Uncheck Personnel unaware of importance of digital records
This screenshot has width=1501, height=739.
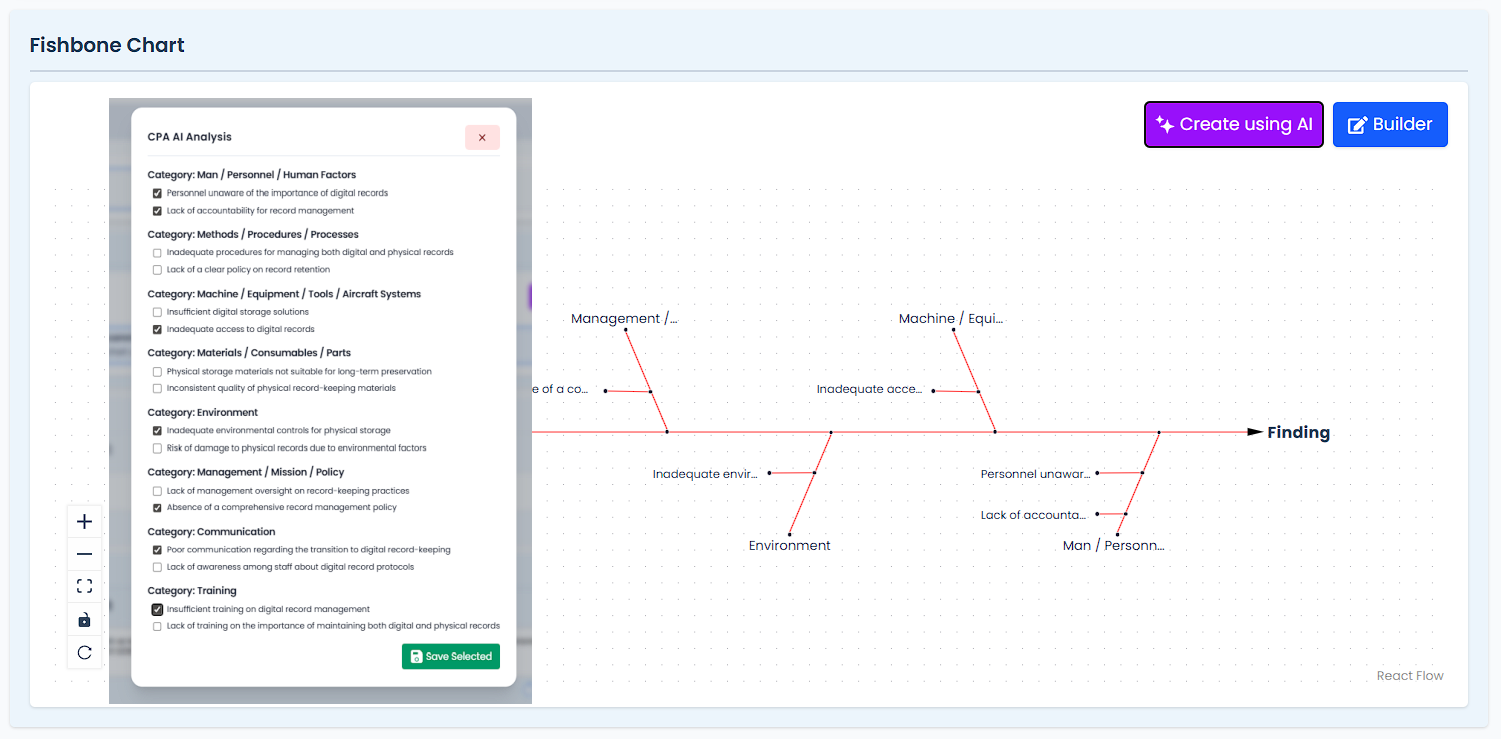157,193
